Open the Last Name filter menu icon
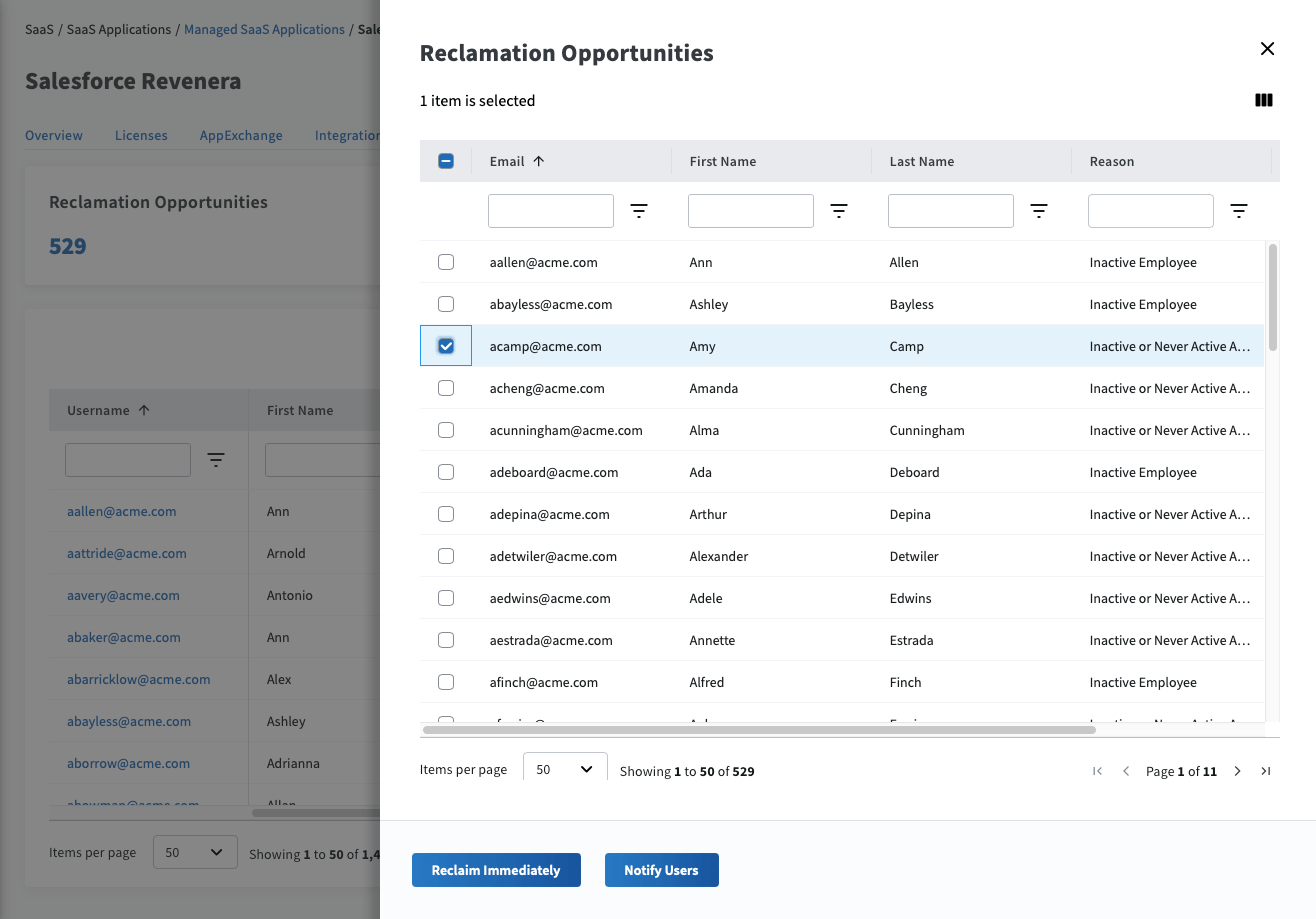 1039,211
